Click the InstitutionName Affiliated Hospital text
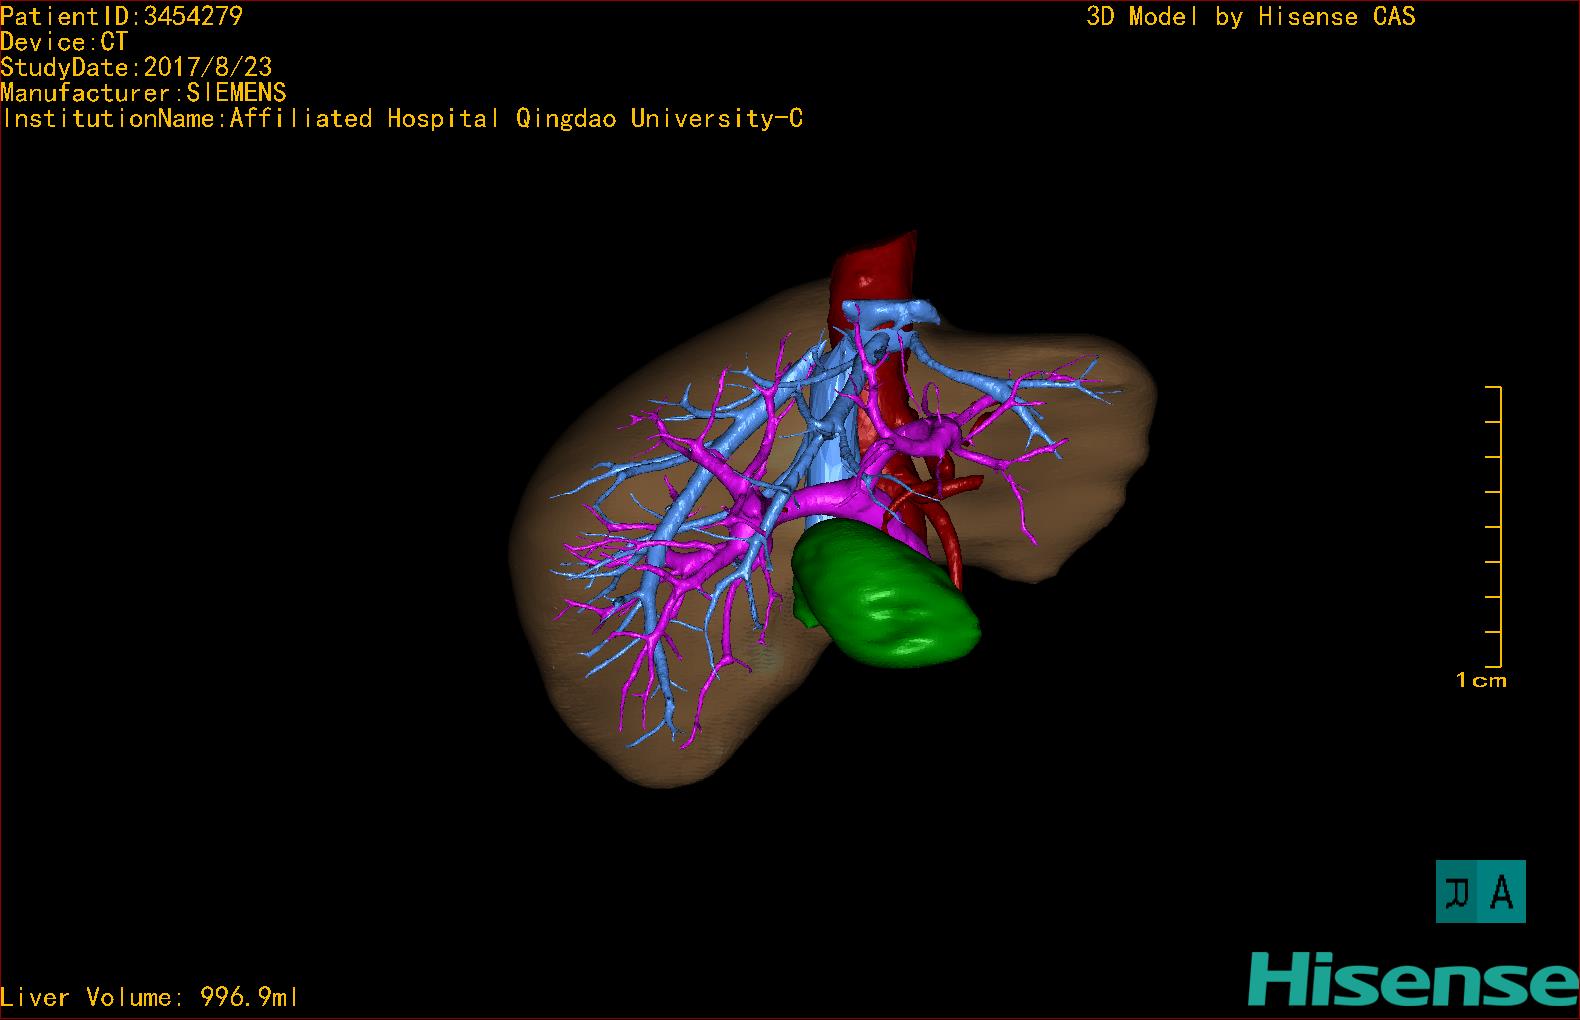 click(x=402, y=119)
